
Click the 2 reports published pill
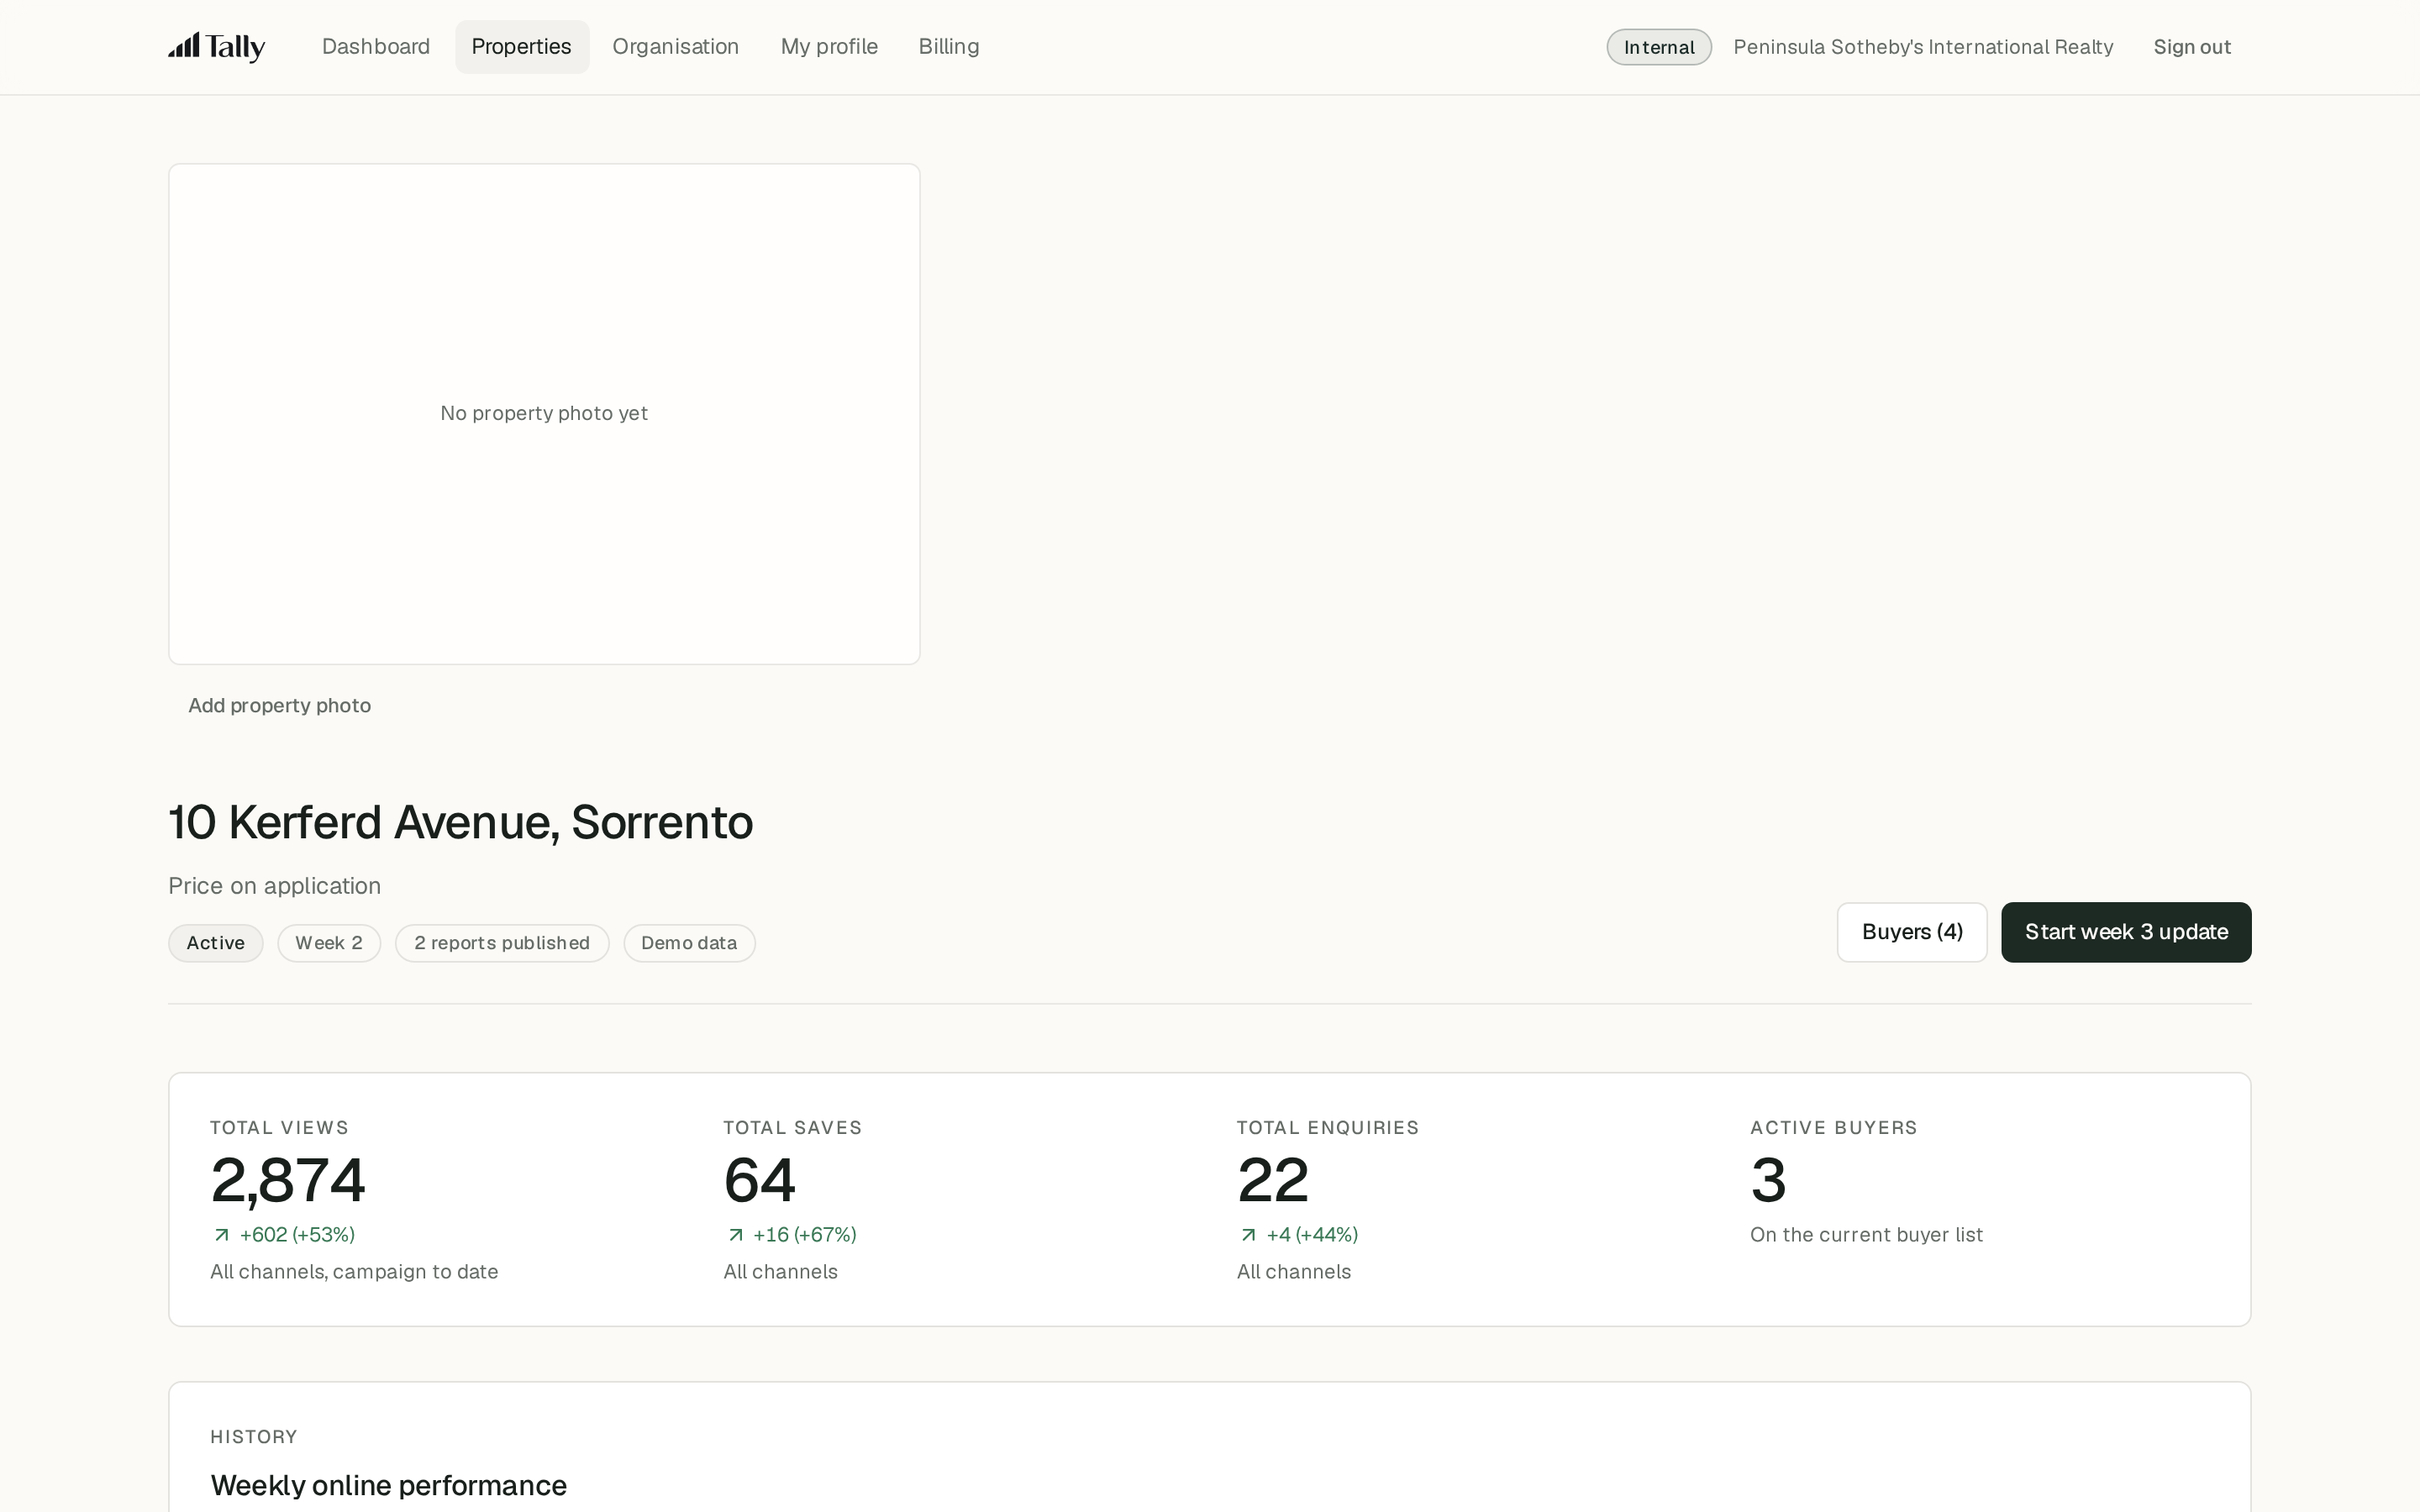[502, 943]
